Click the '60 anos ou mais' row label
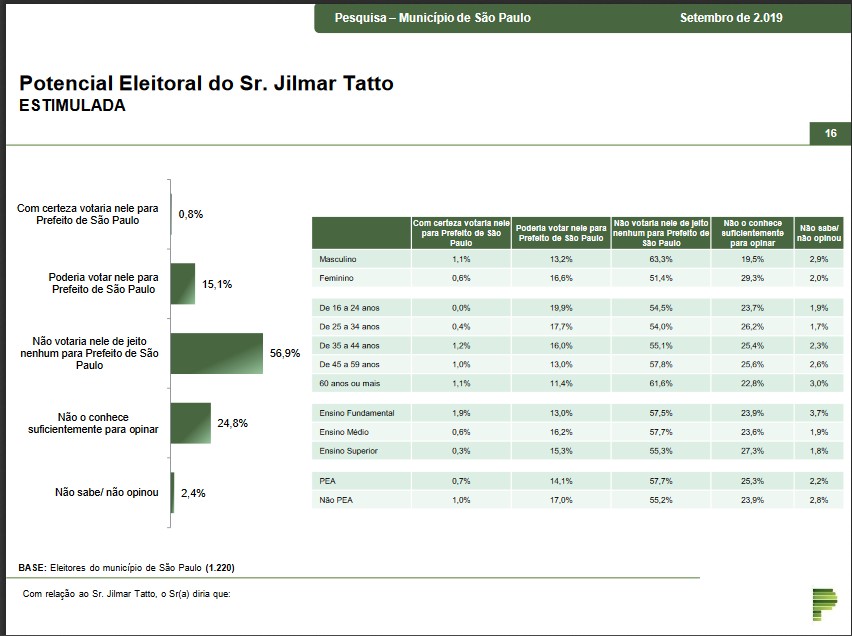The height and width of the screenshot is (636, 852). (x=349, y=382)
